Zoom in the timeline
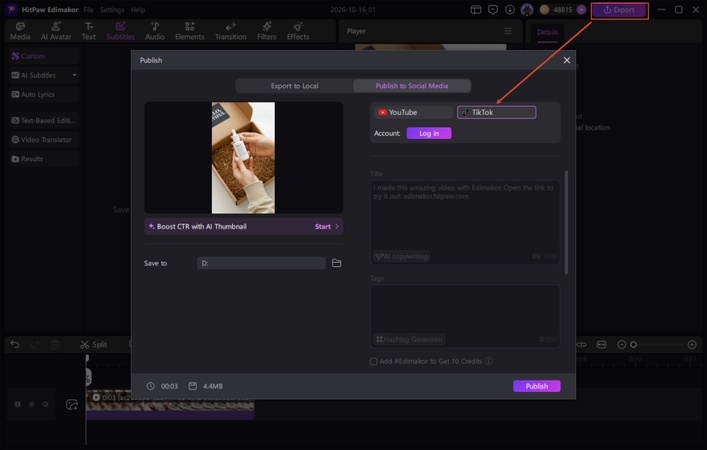 pyautogui.click(x=692, y=344)
